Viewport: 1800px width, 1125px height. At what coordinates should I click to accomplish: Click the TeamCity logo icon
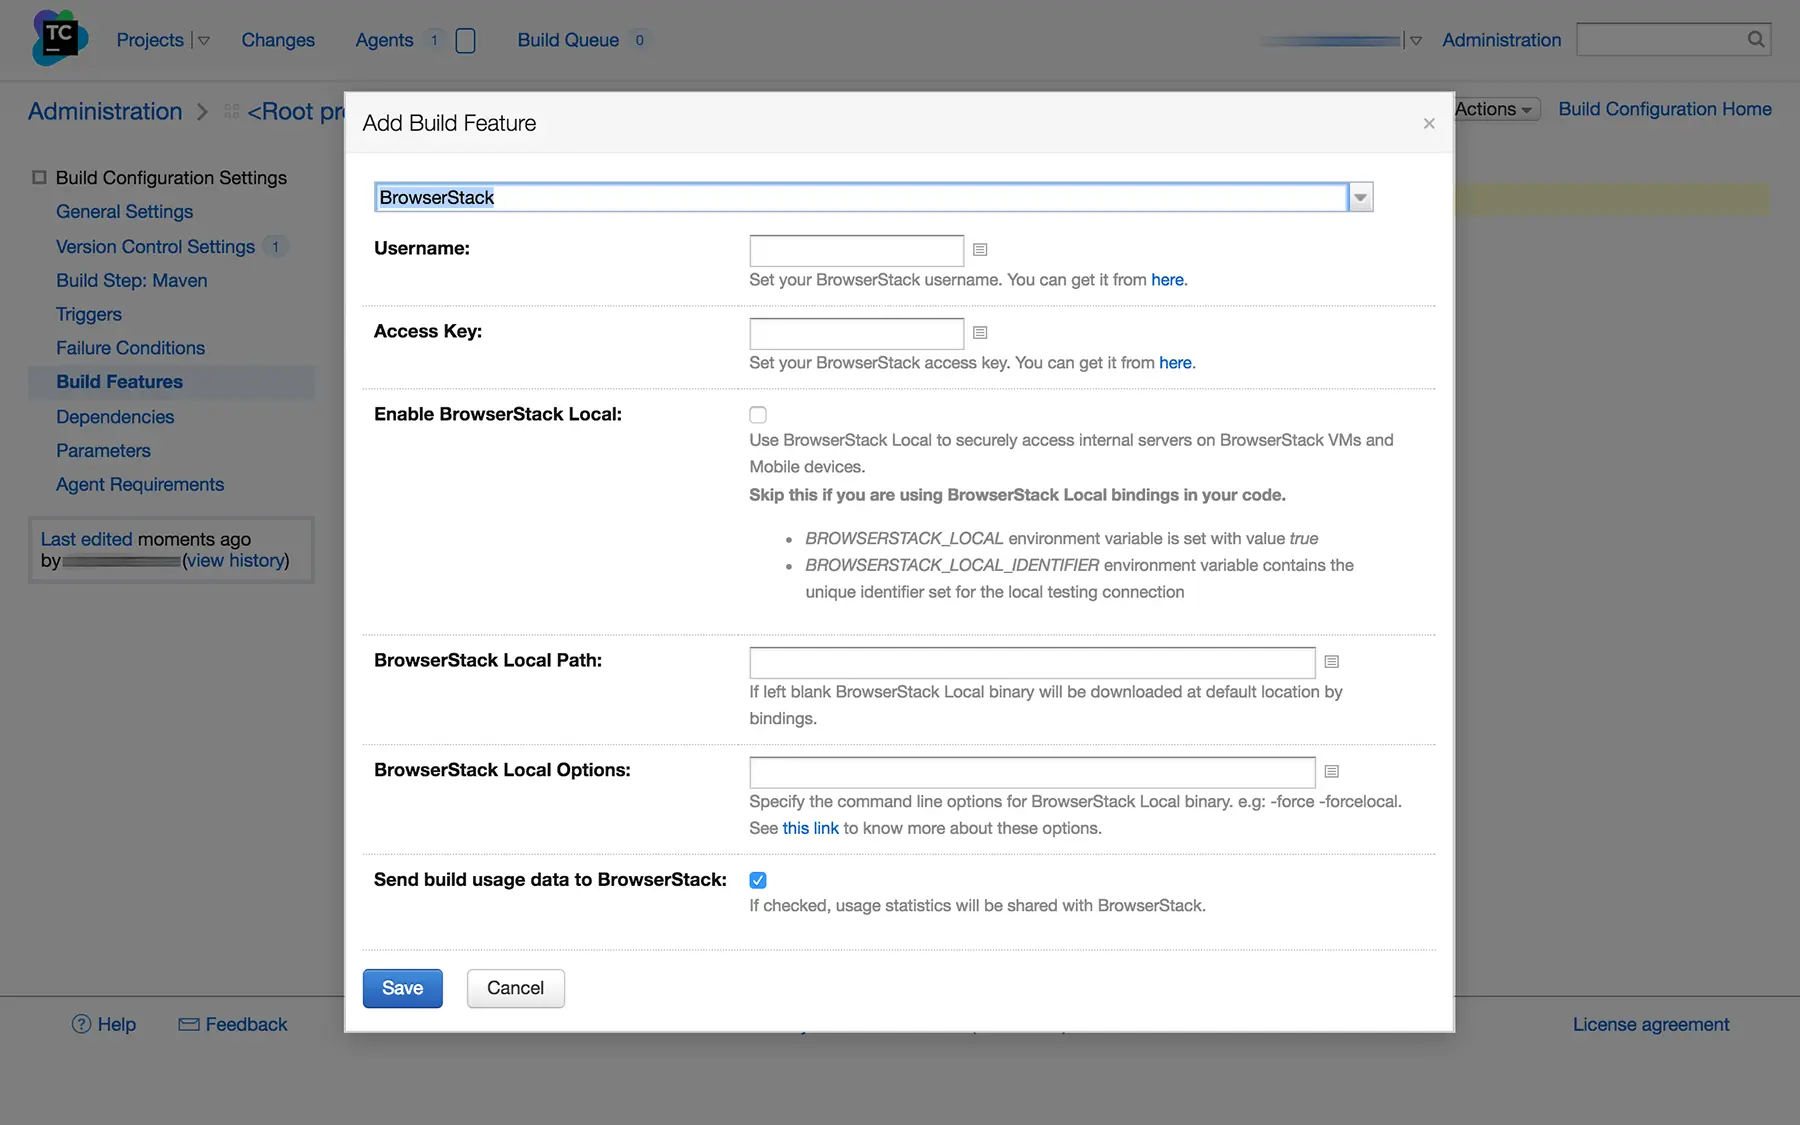click(x=59, y=38)
